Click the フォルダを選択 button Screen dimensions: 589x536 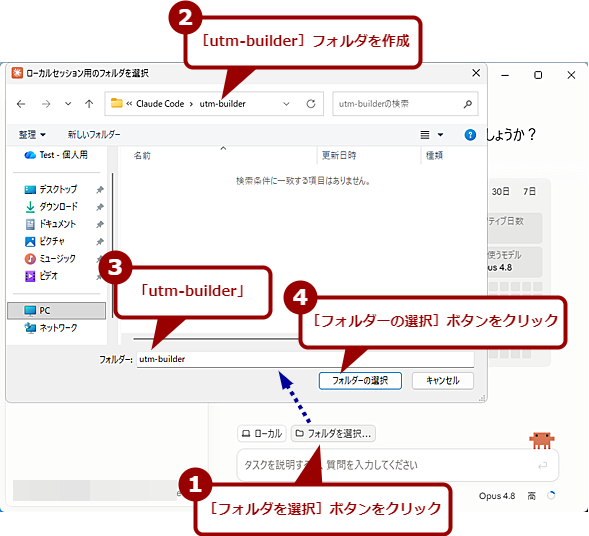(333, 434)
